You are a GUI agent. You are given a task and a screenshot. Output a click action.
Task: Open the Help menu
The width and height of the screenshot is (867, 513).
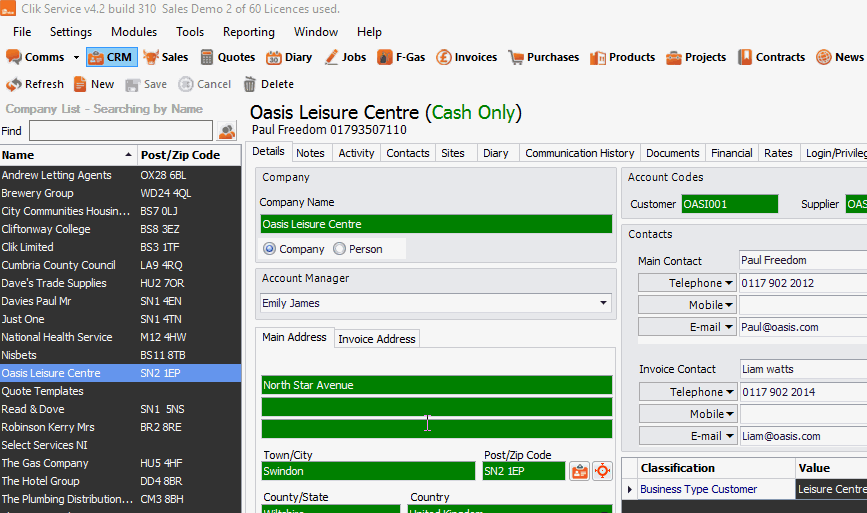tap(369, 32)
